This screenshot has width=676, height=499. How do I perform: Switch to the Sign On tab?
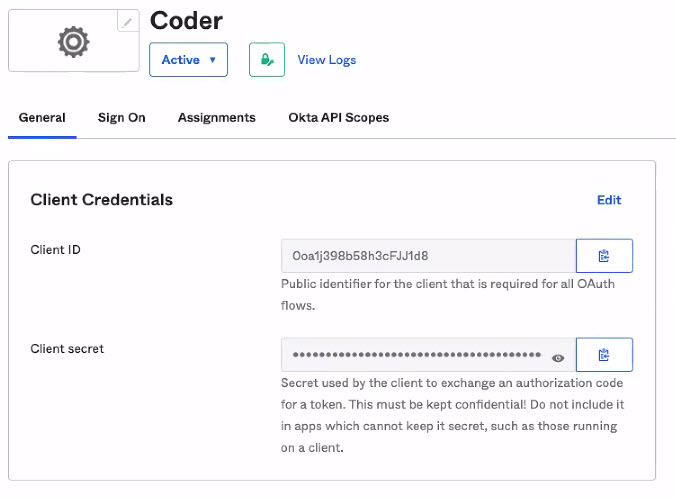pyautogui.click(x=122, y=118)
